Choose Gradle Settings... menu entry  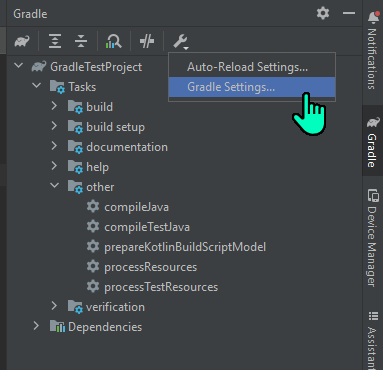tap(252, 87)
